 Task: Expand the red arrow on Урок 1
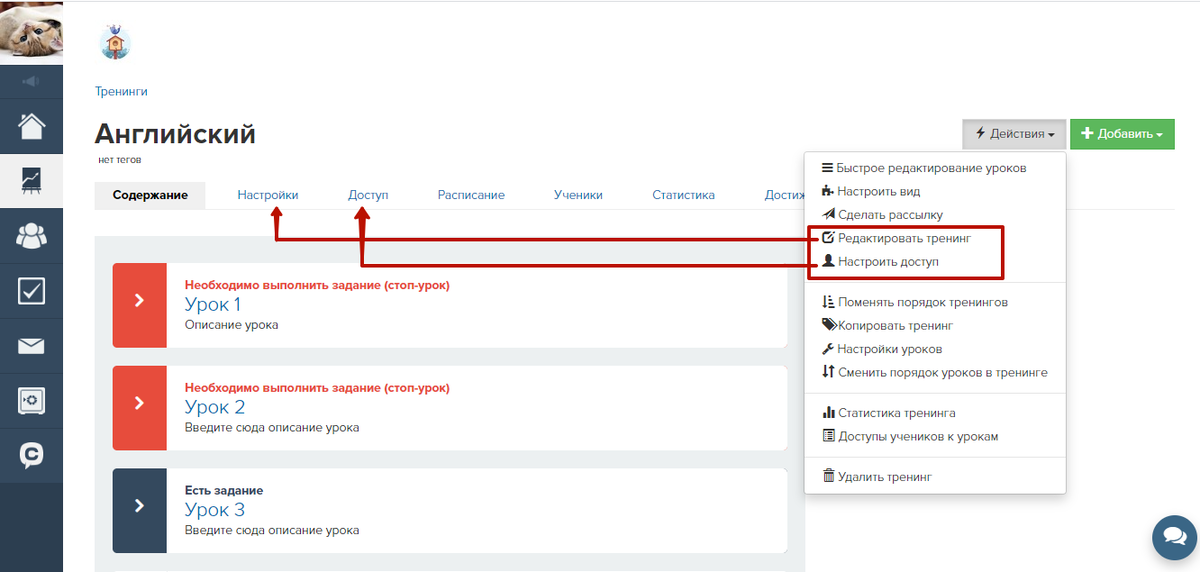tap(139, 299)
